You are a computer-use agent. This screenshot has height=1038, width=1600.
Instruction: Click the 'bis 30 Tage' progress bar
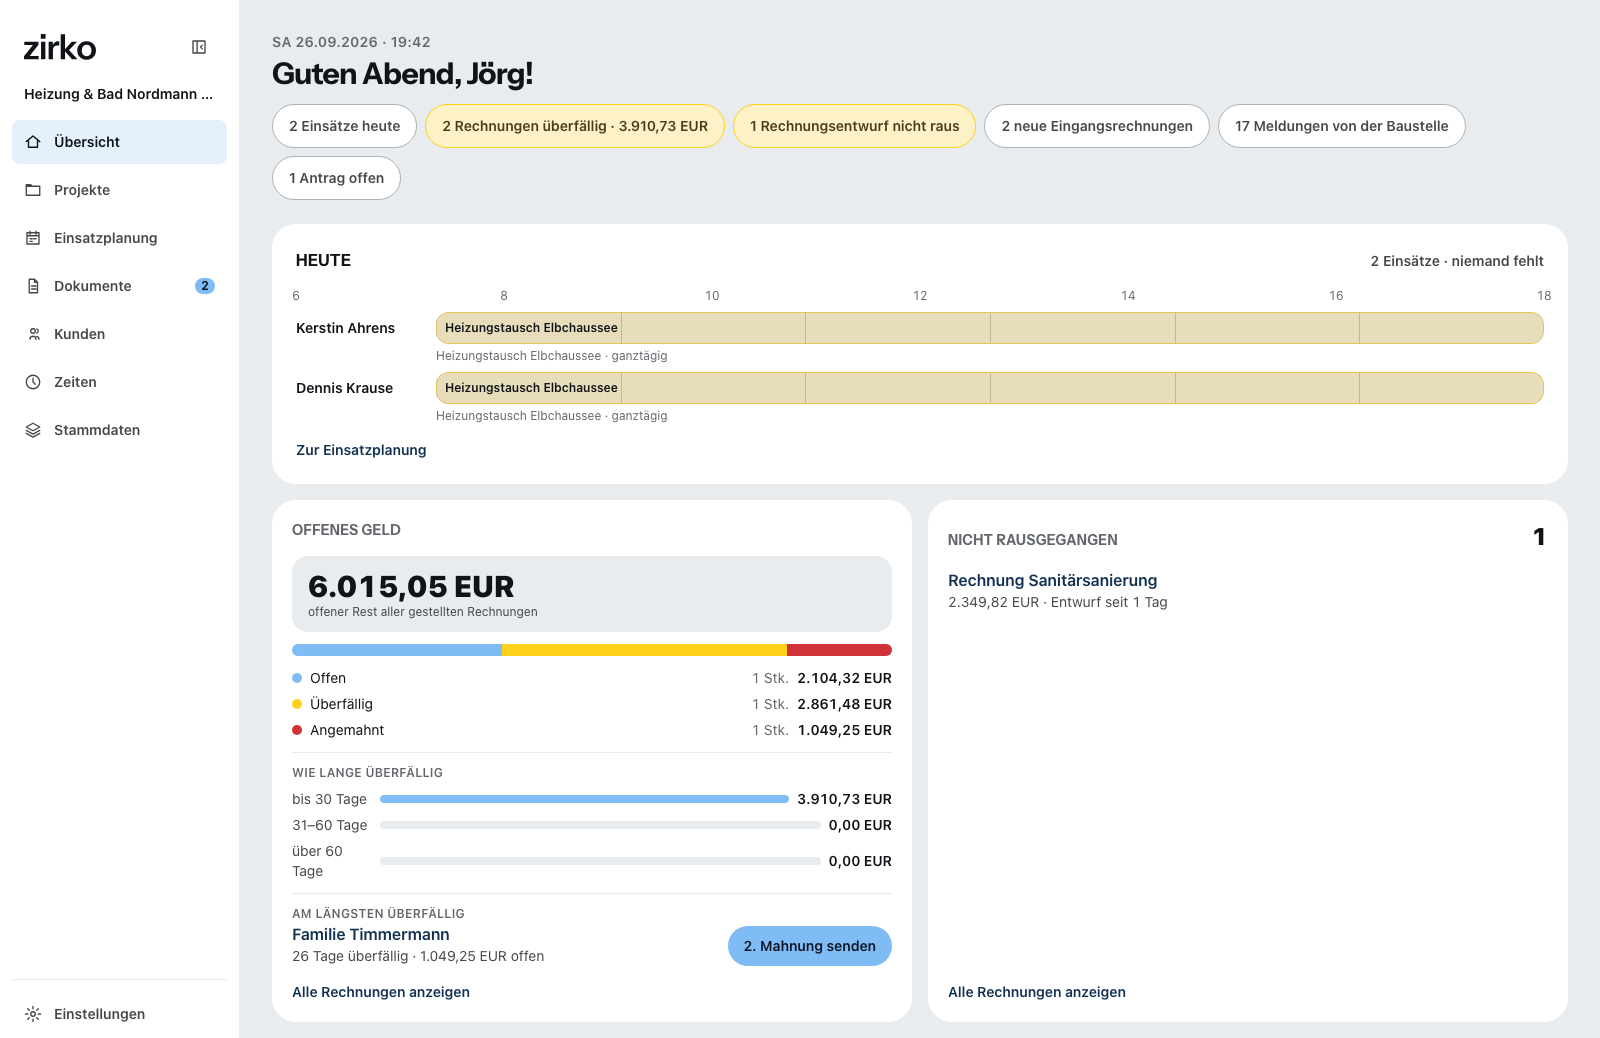(584, 799)
